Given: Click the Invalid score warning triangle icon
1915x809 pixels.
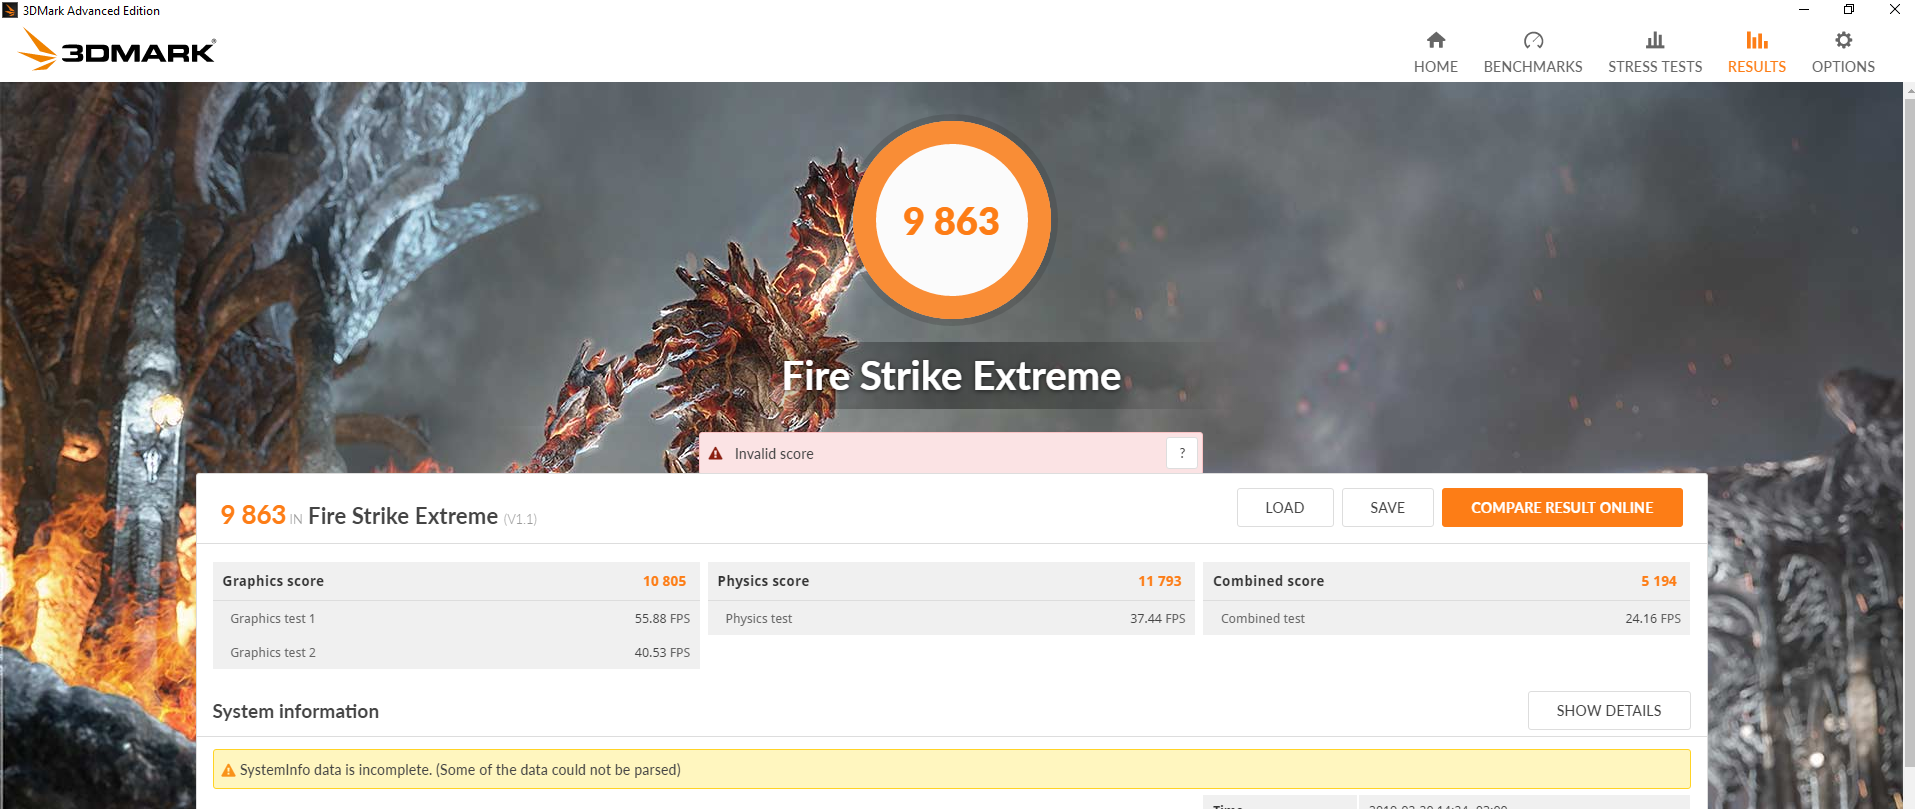Looking at the screenshot, I should pos(716,454).
